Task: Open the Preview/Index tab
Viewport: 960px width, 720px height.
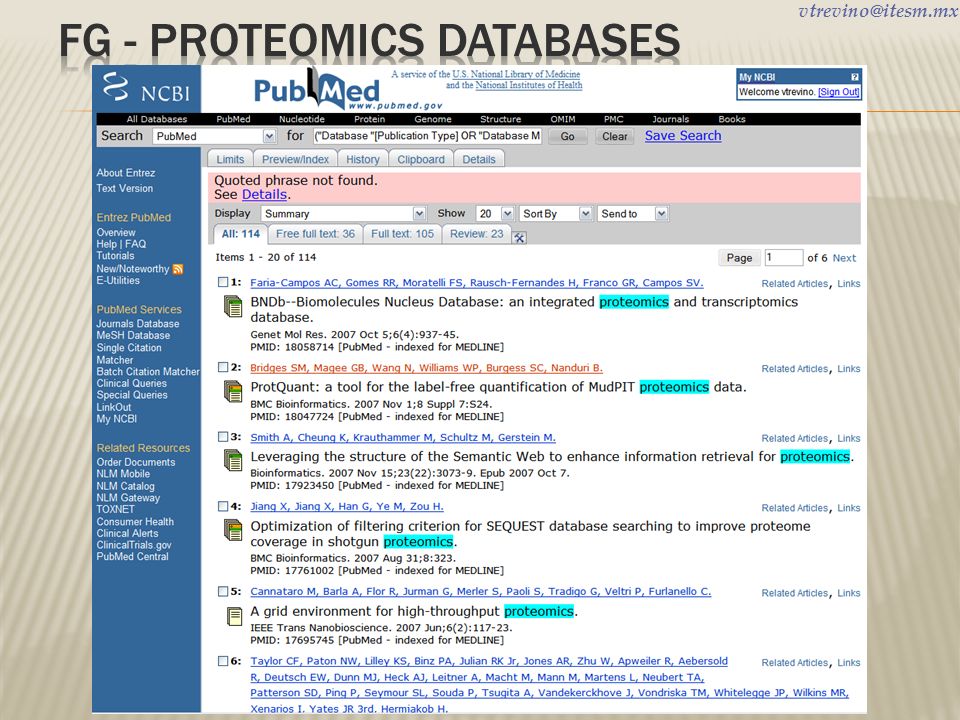Action: (295, 159)
